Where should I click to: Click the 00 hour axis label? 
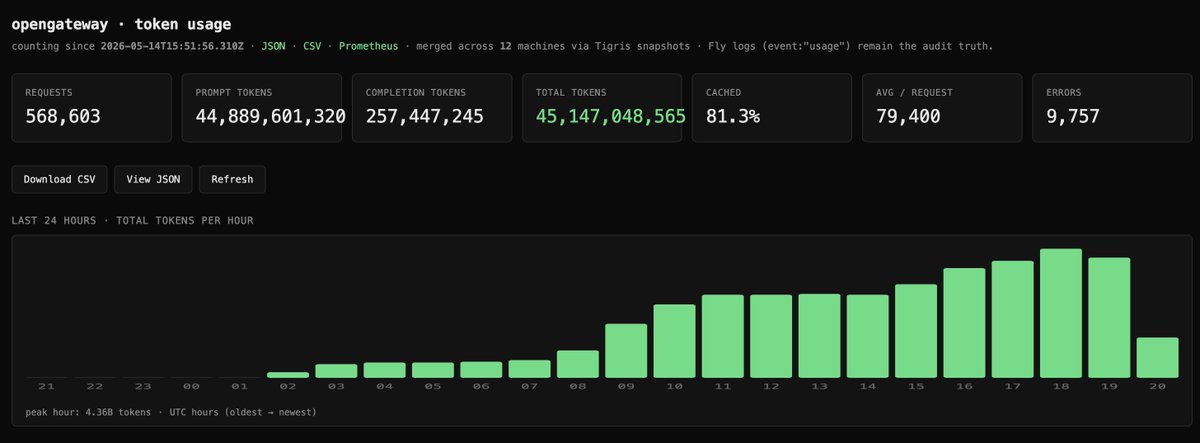(x=191, y=387)
